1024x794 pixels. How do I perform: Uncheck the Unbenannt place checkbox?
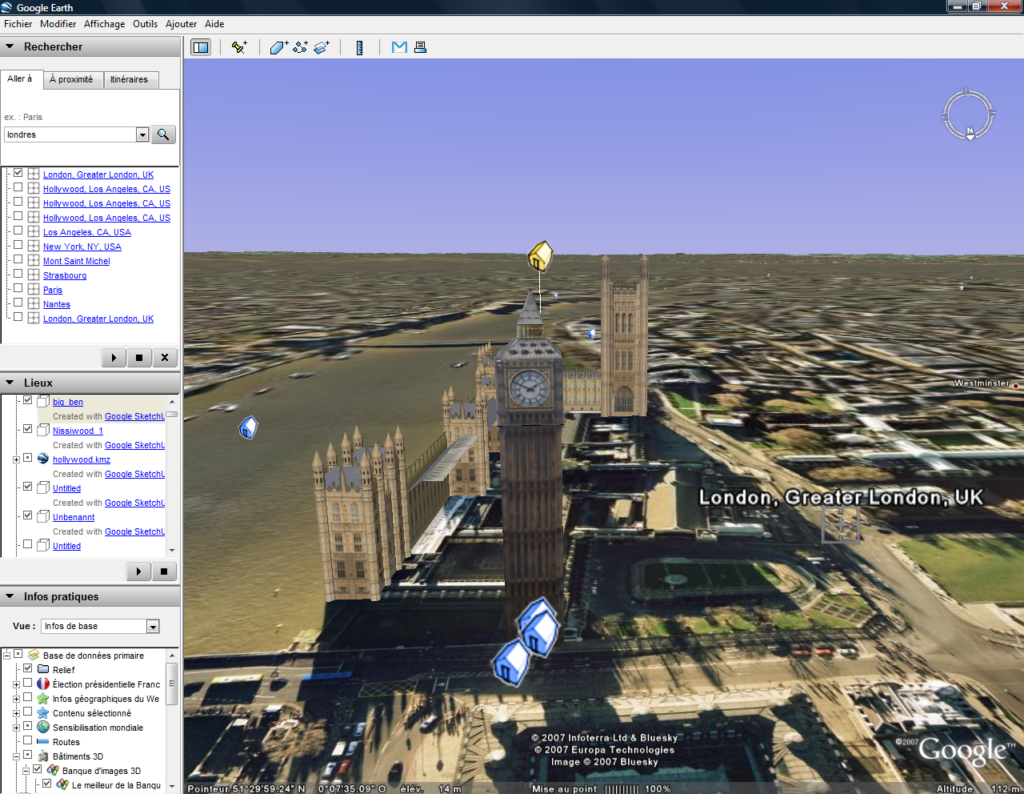click(x=27, y=515)
